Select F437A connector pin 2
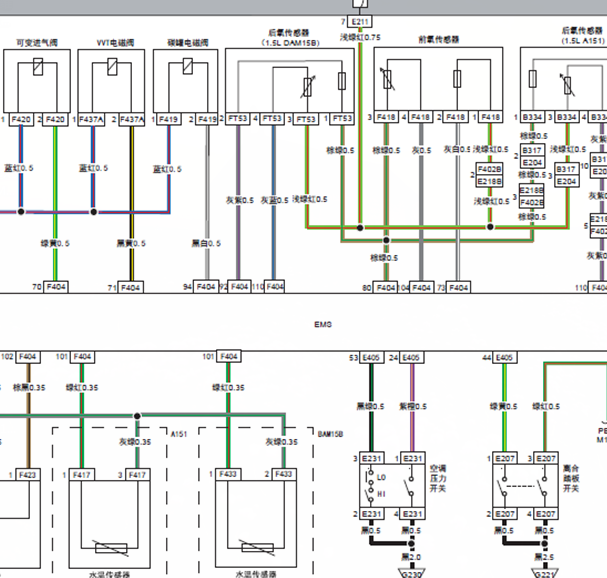The height and width of the screenshot is (578, 607). [x=132, y=120]
